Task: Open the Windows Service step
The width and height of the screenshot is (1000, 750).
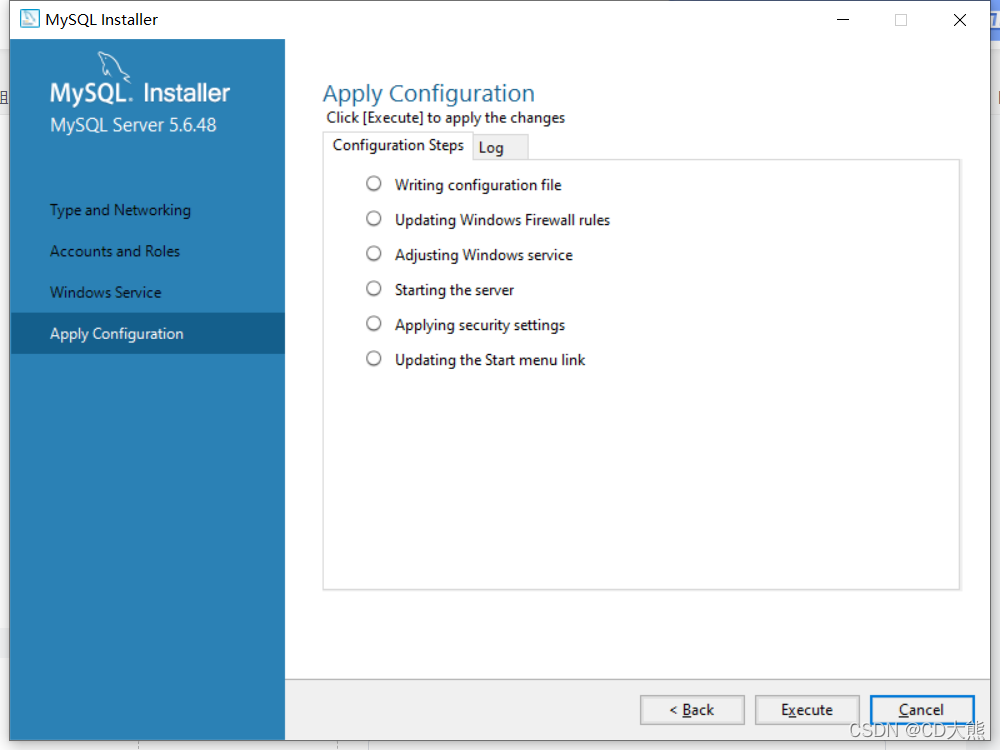Action: [106, 292]
